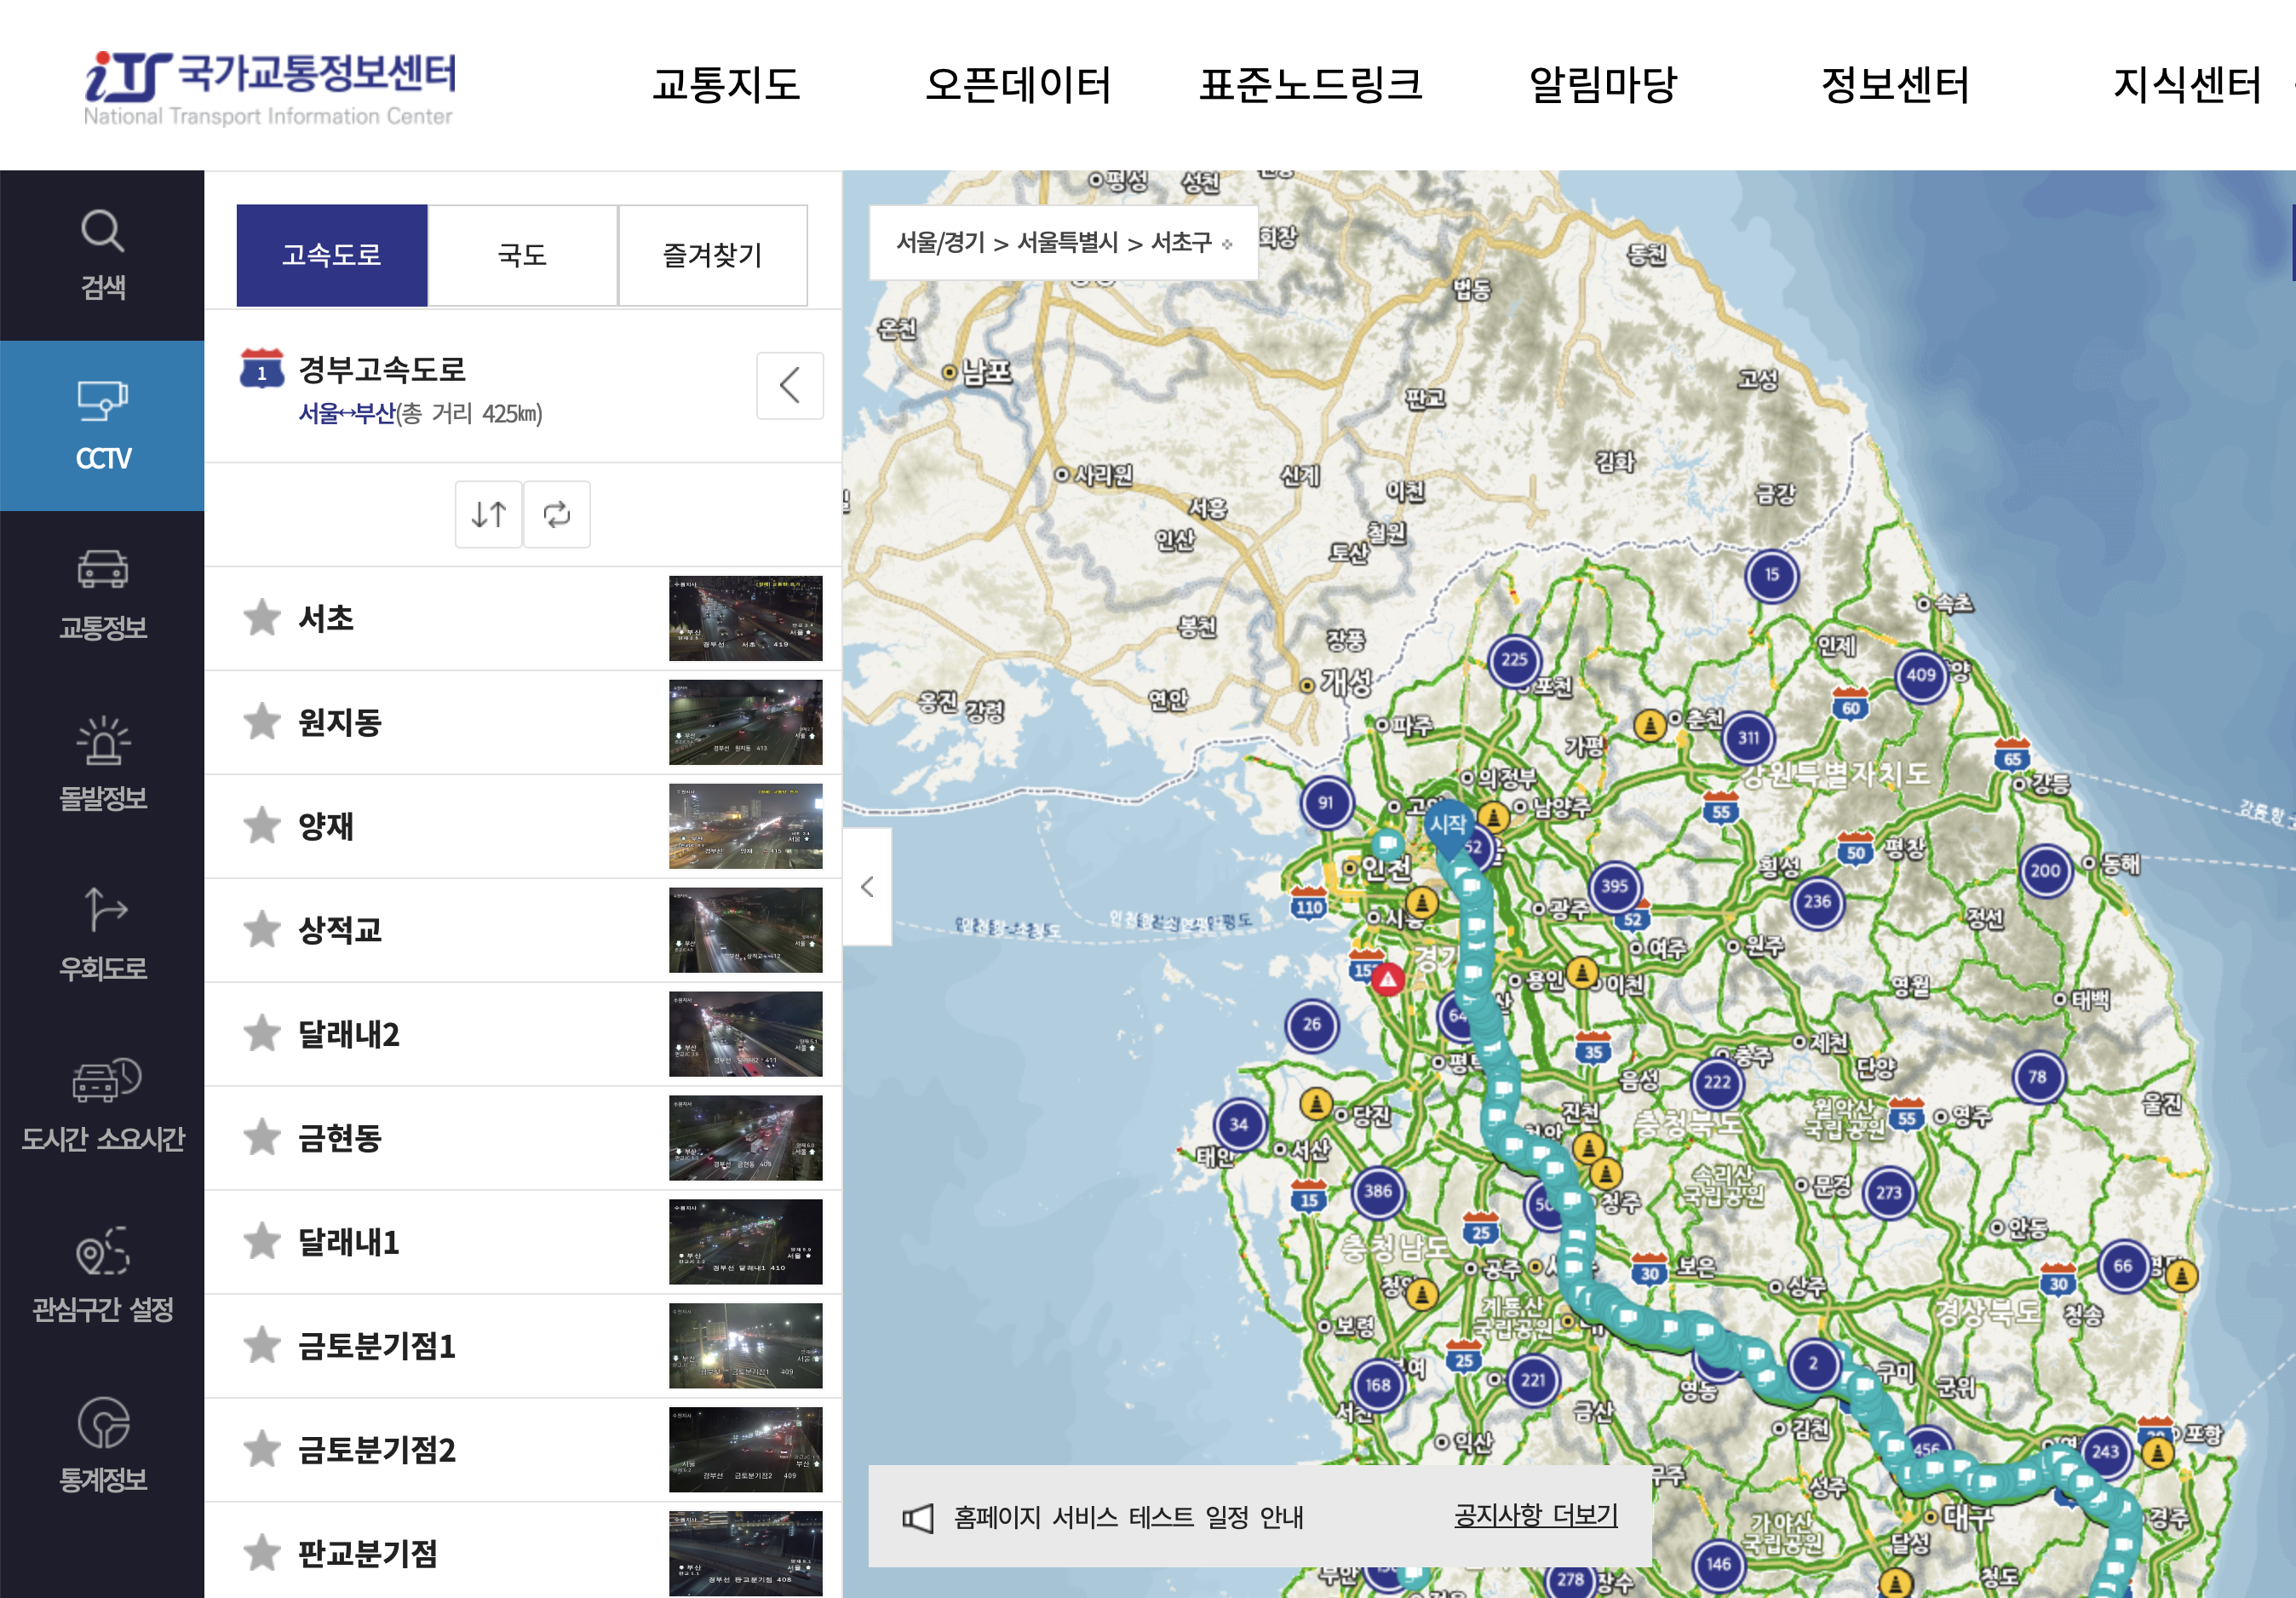Screen dimensions: 2296x1598
Task: Click the reverse direction arrows button
Action: coord(488,514)
